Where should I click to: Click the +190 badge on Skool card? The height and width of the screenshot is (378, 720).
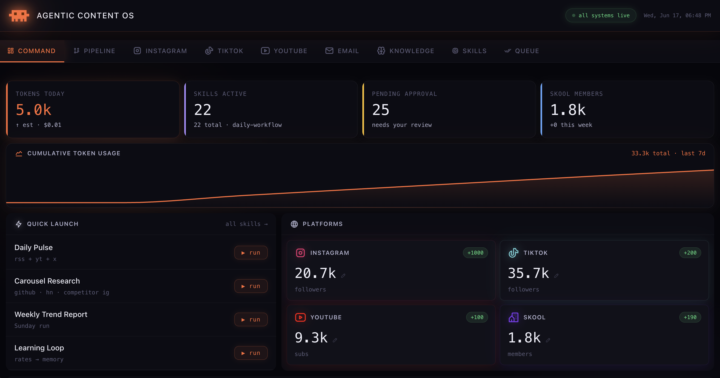pos(690,317)
